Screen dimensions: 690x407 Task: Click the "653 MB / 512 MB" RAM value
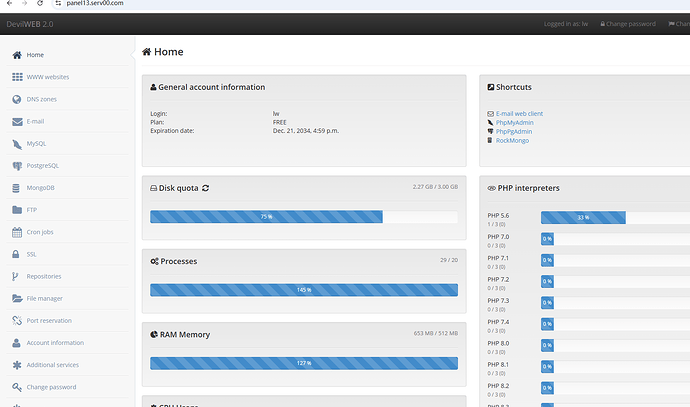[x=436, y=334]
